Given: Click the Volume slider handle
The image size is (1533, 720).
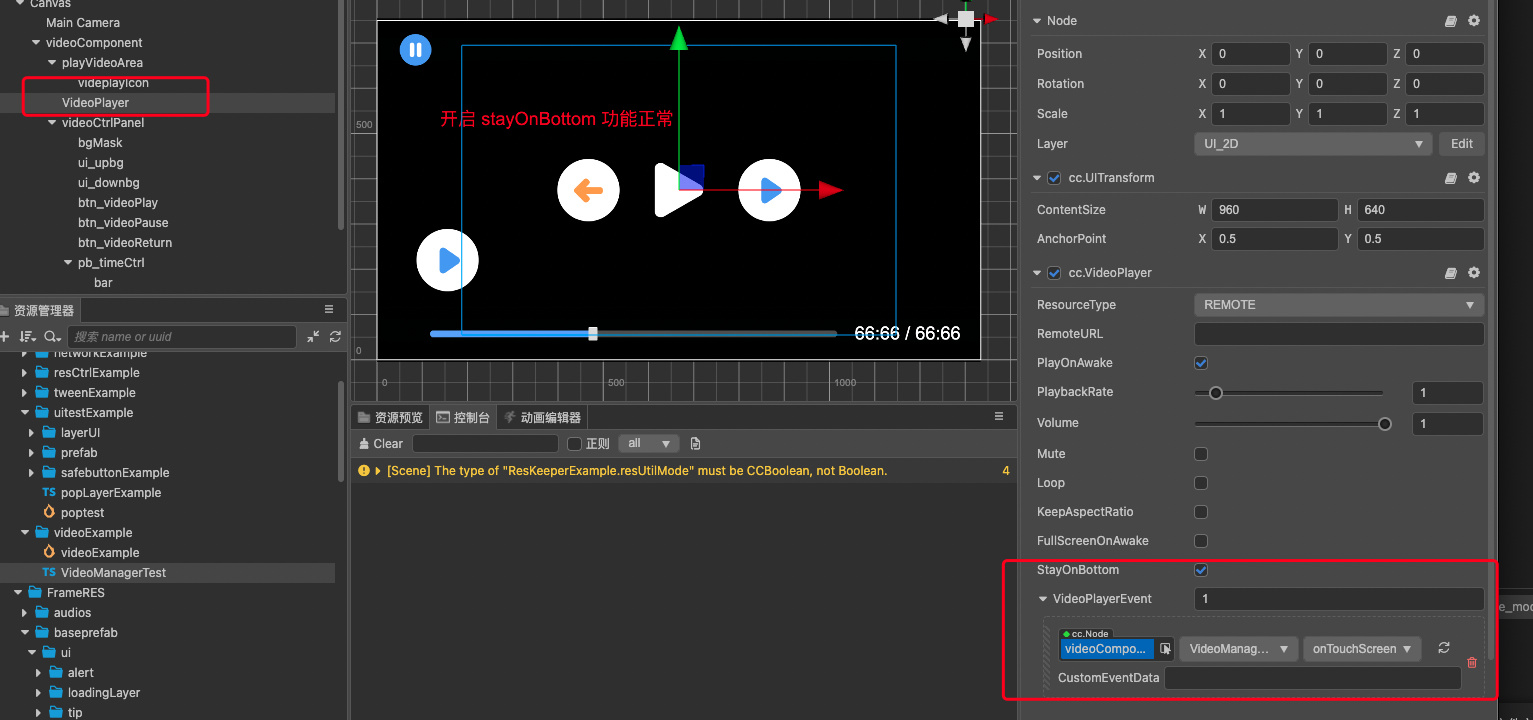Looking at the screenshot, I should (1385, 424).
